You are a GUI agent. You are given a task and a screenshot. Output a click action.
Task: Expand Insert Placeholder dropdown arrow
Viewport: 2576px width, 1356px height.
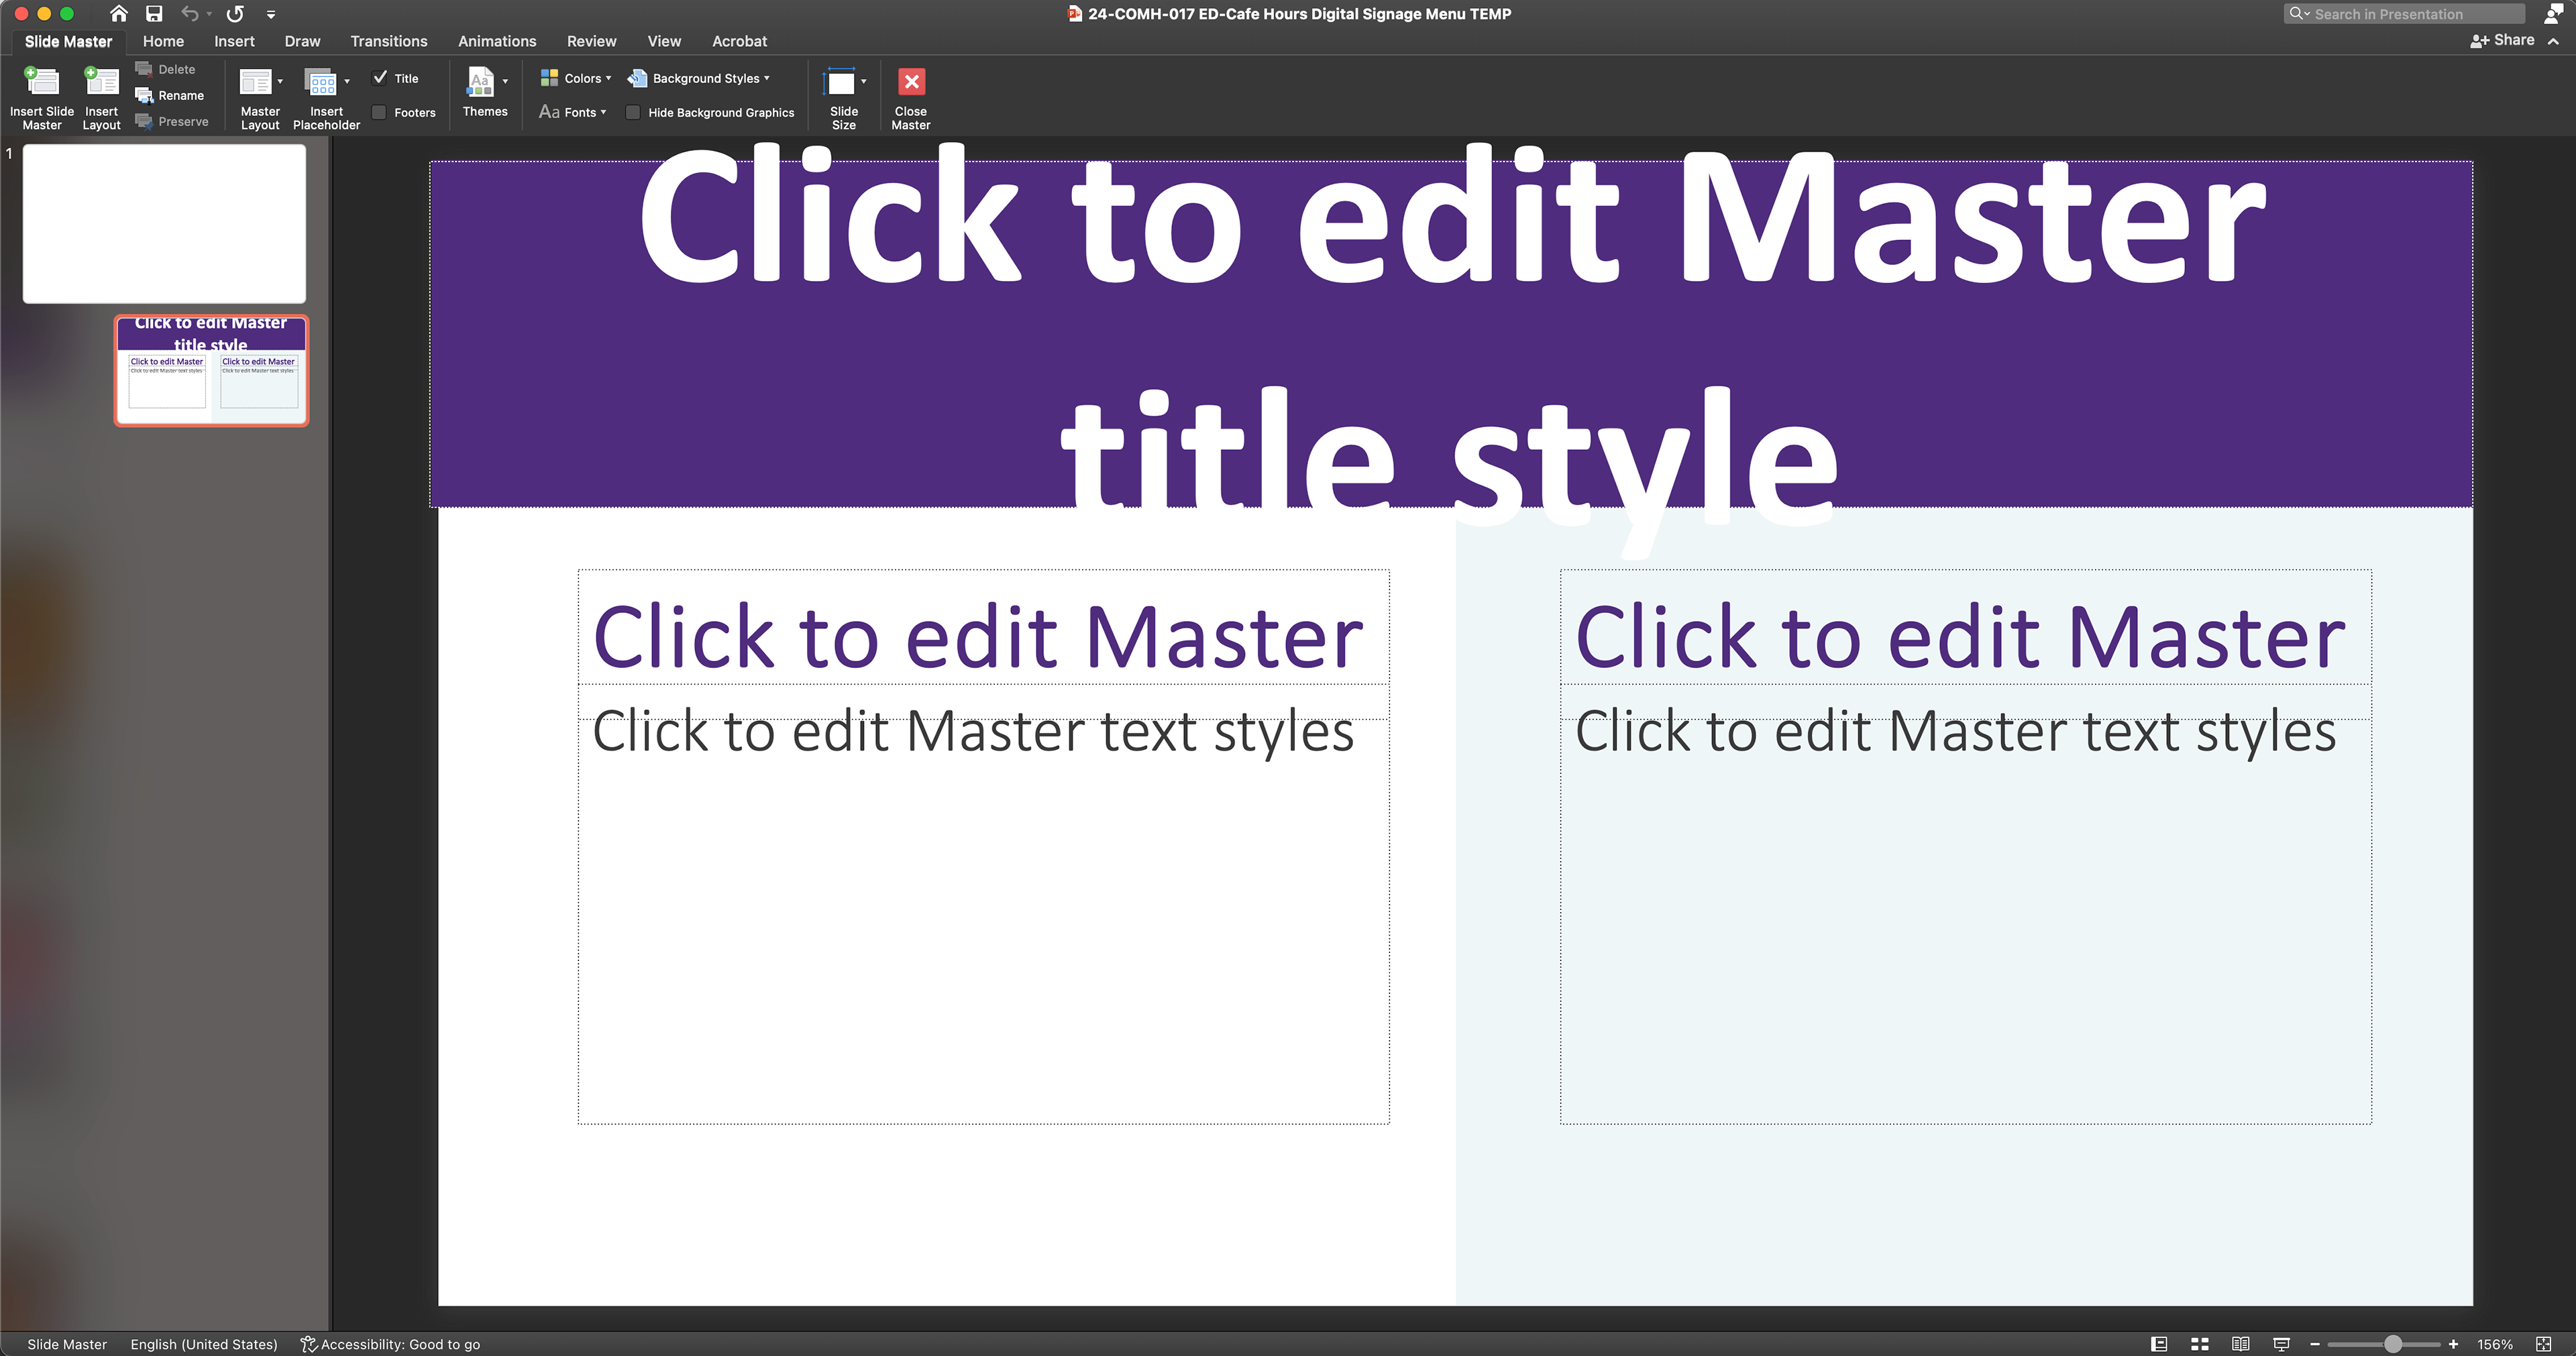pos(347,81)
